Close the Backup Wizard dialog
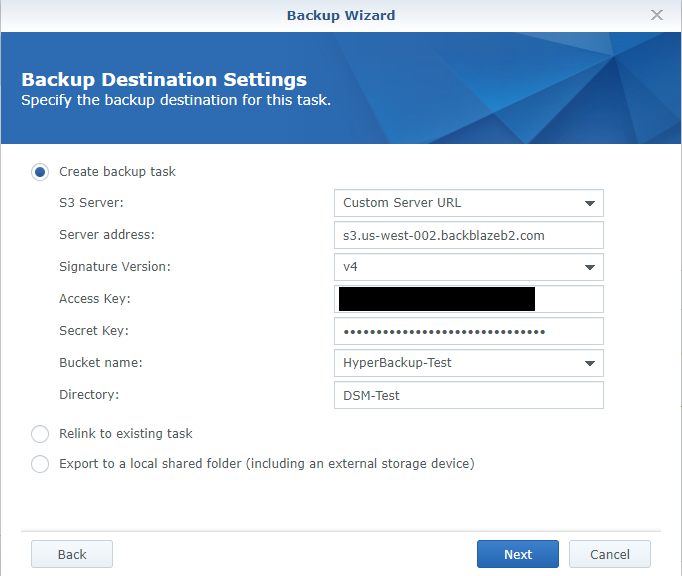Image resolution: width=682 pixels, height=576 pixels. coord(657,15)
